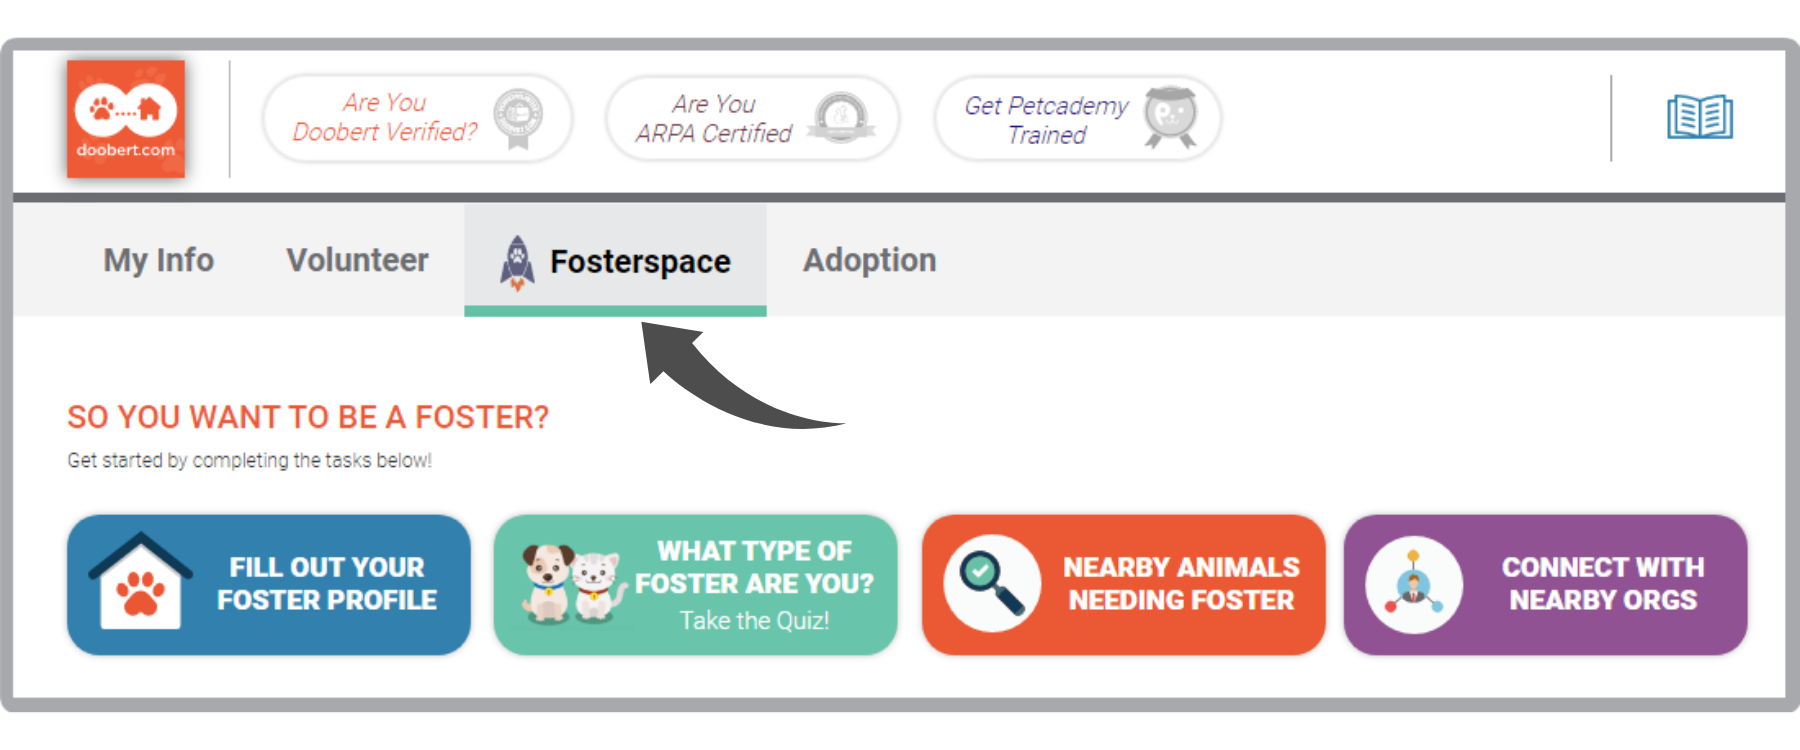Click the nearby orgs network icon

[1414, 585]
